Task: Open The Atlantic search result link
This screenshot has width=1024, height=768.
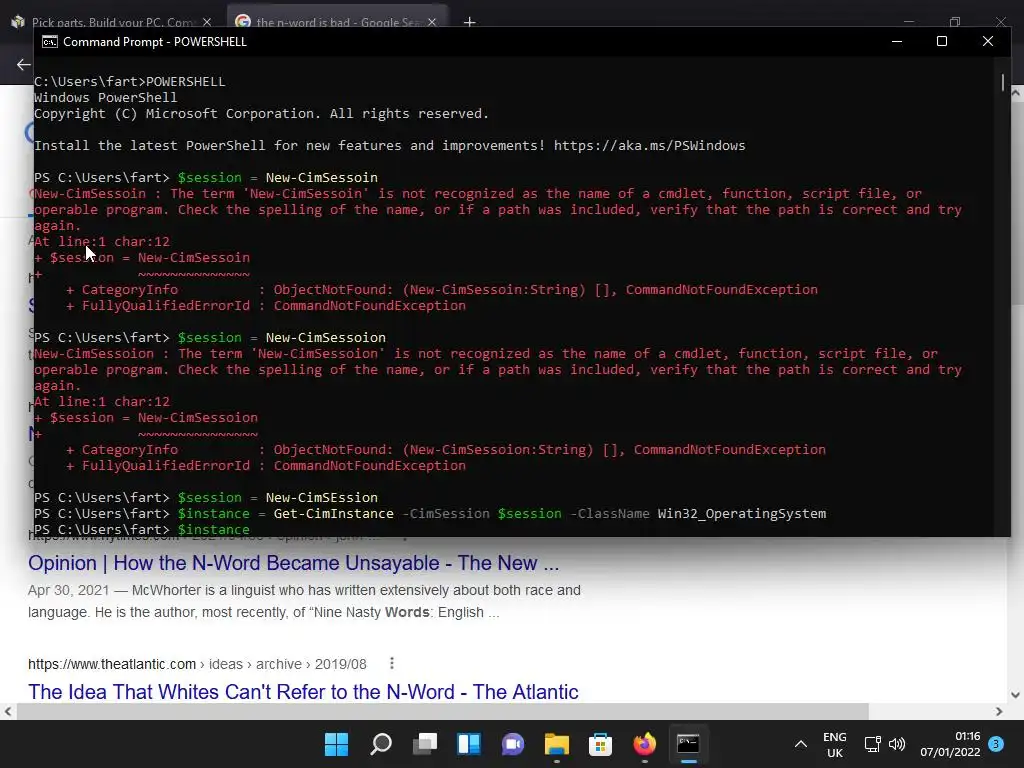Action: (x=303, y=692)
